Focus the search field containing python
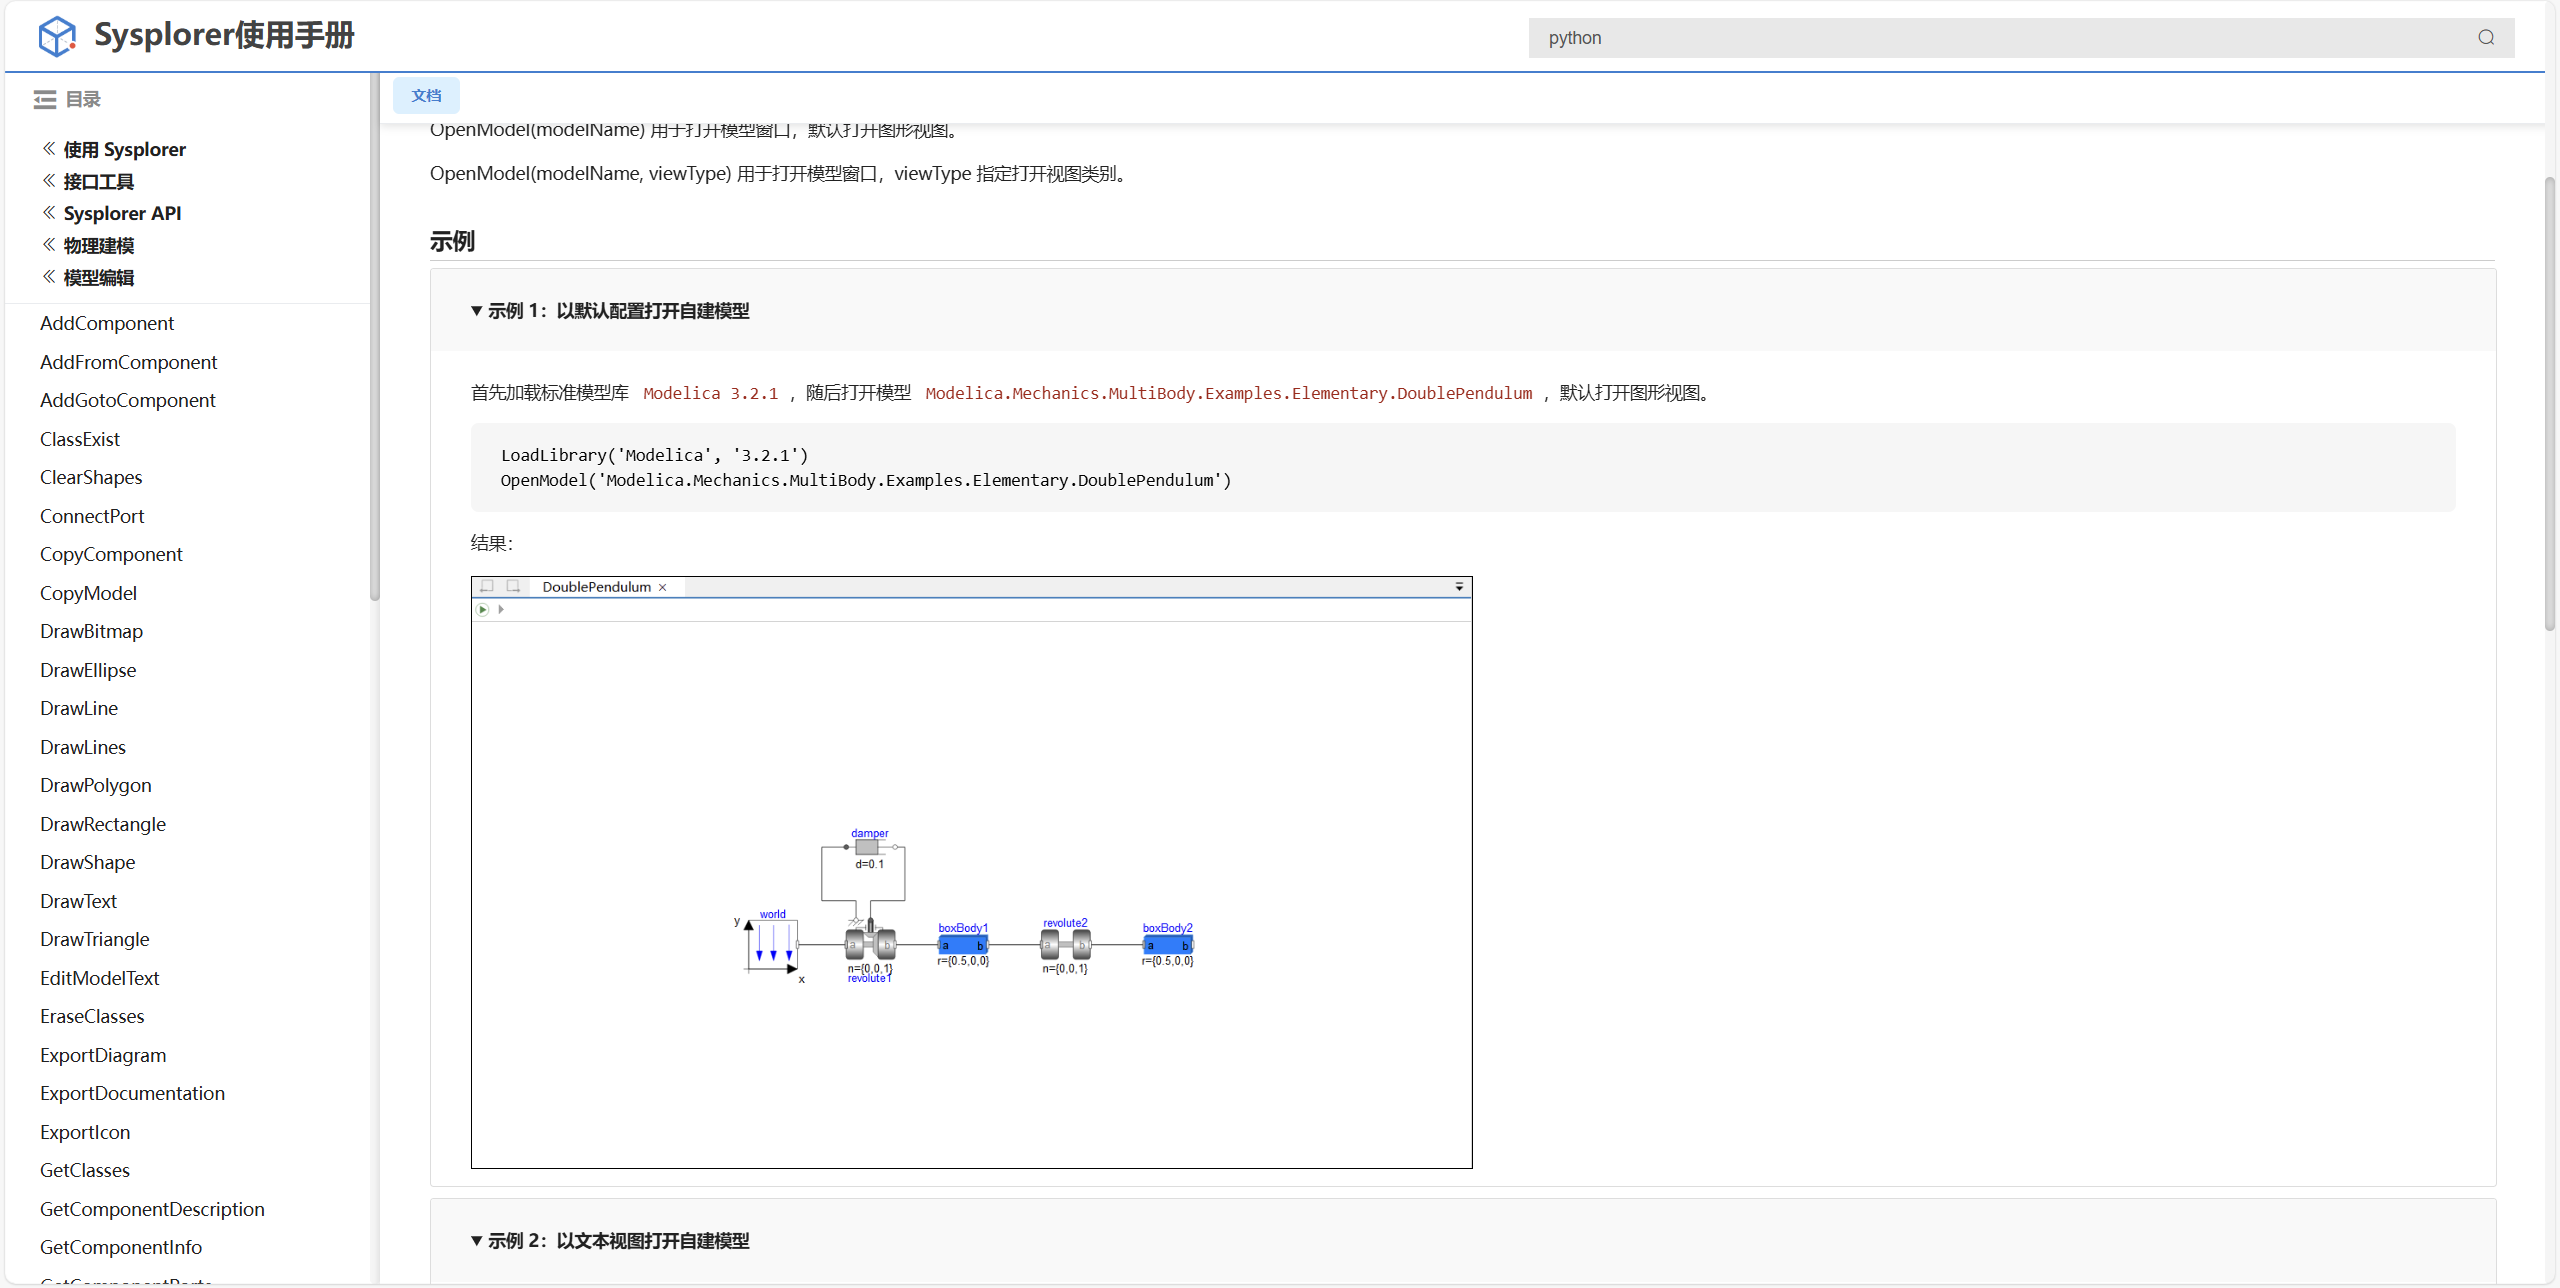Screen dimensions: 2560x1288 coord(2020,38)
